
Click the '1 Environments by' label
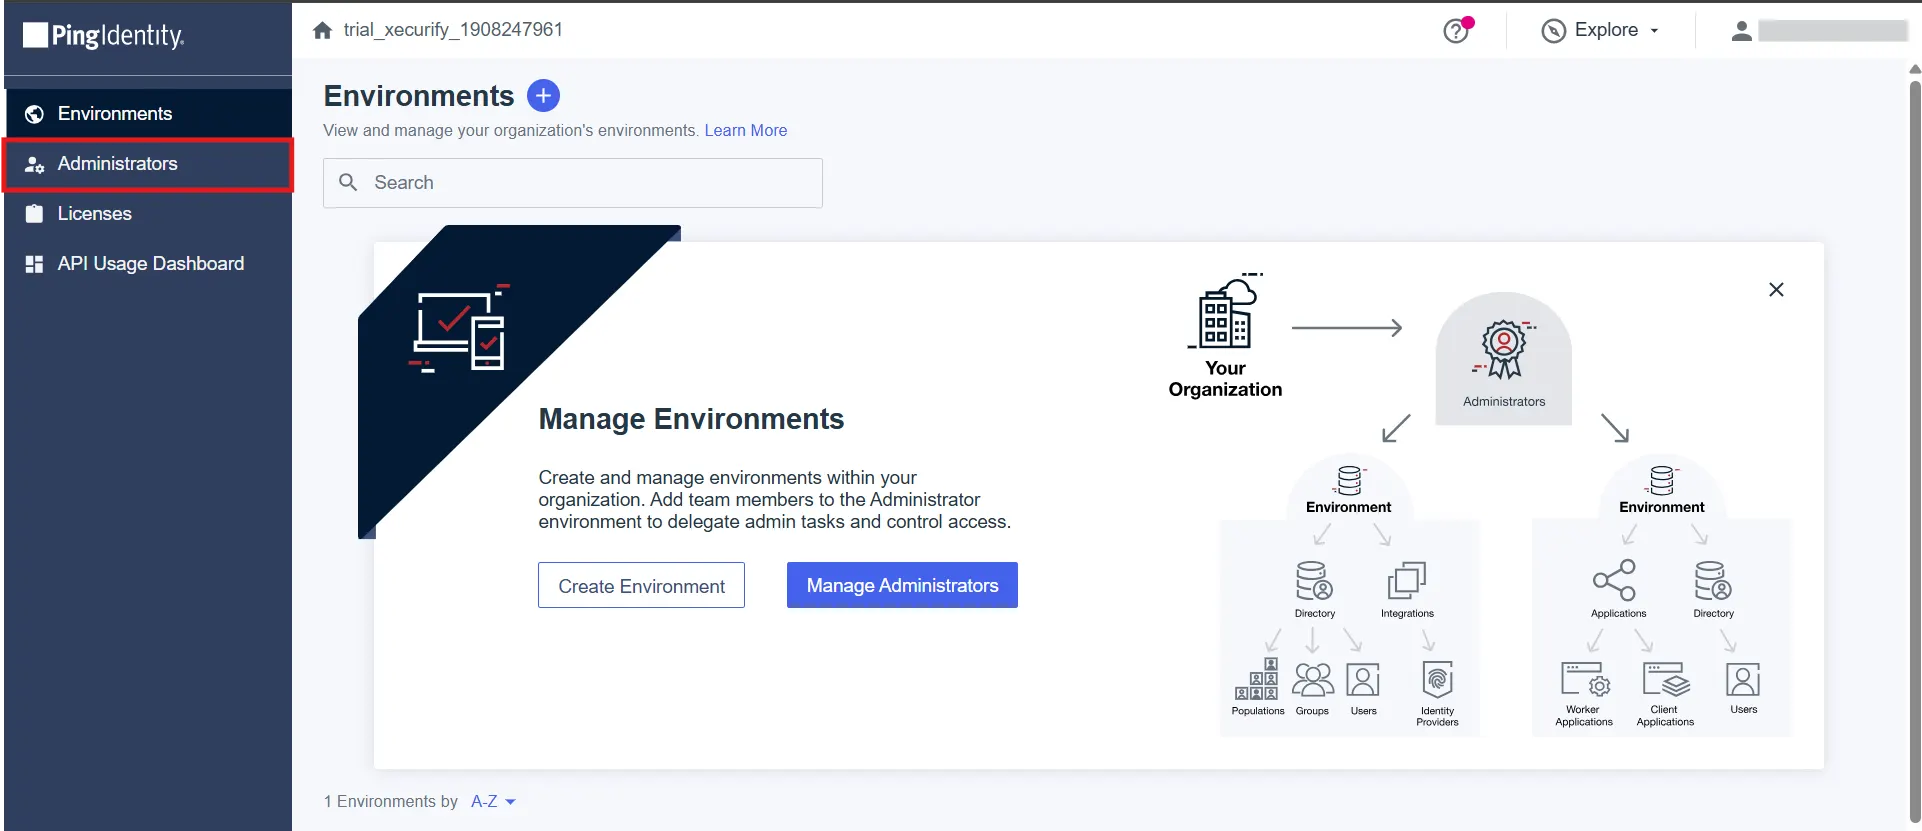[391, 802]
